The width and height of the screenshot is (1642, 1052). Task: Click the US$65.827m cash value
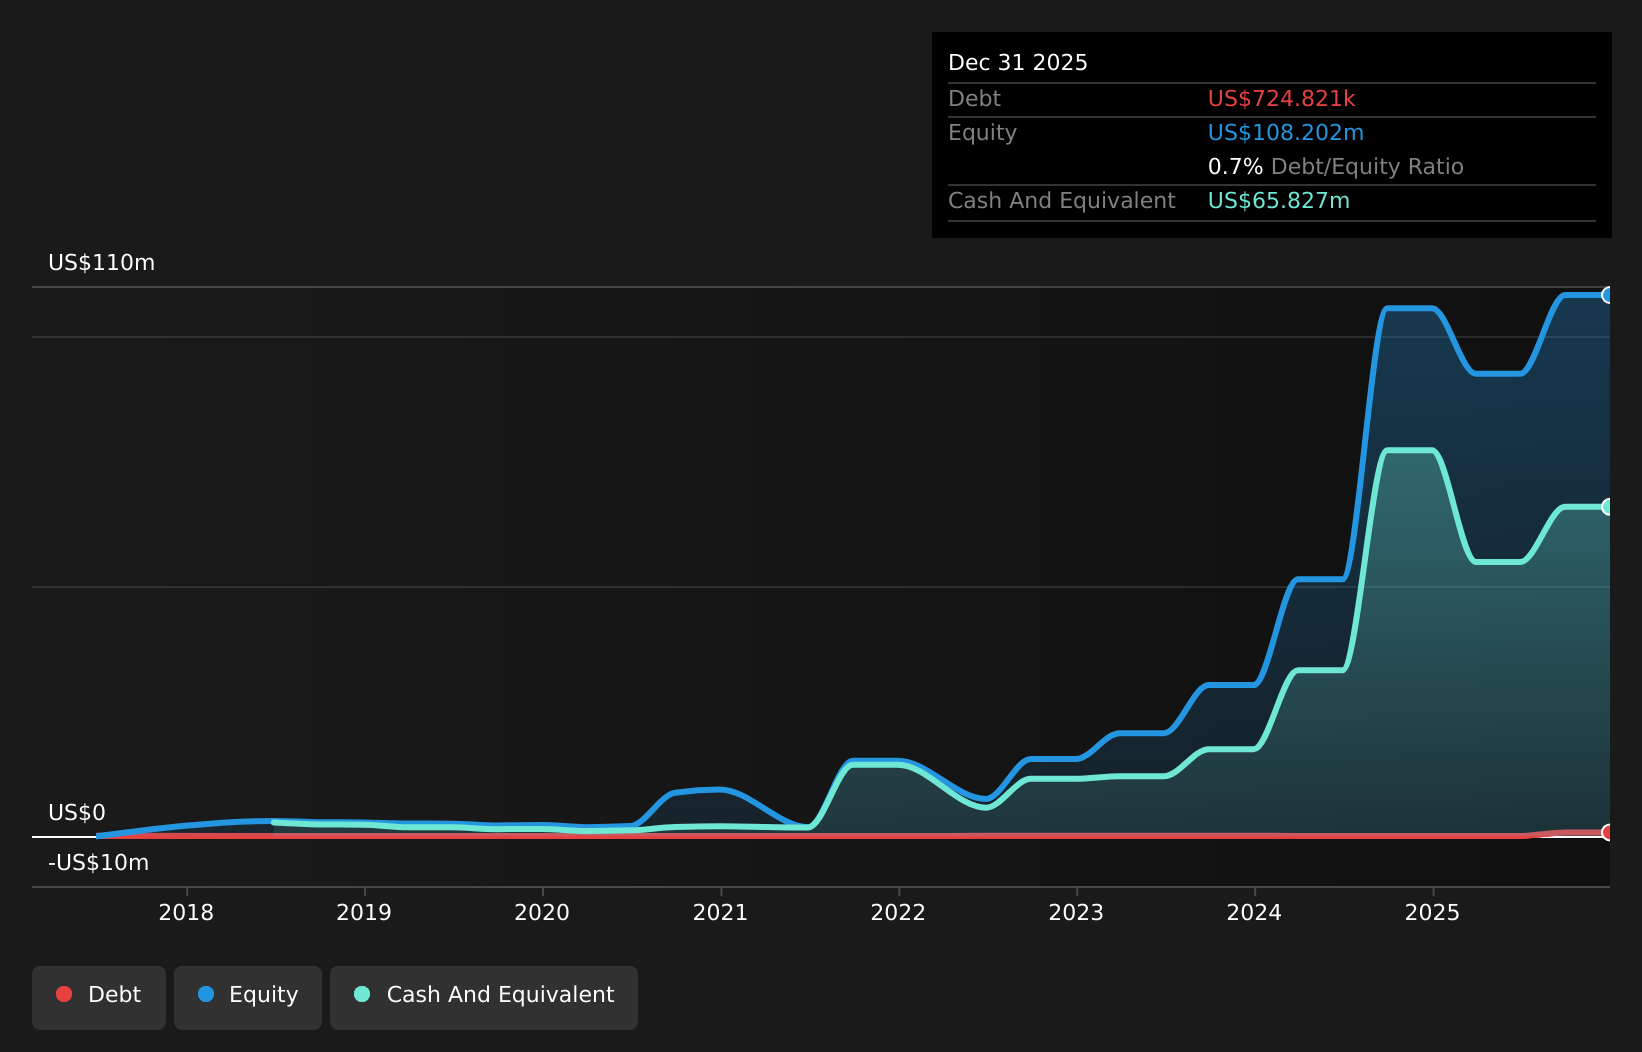click(x=1279, y=201)
